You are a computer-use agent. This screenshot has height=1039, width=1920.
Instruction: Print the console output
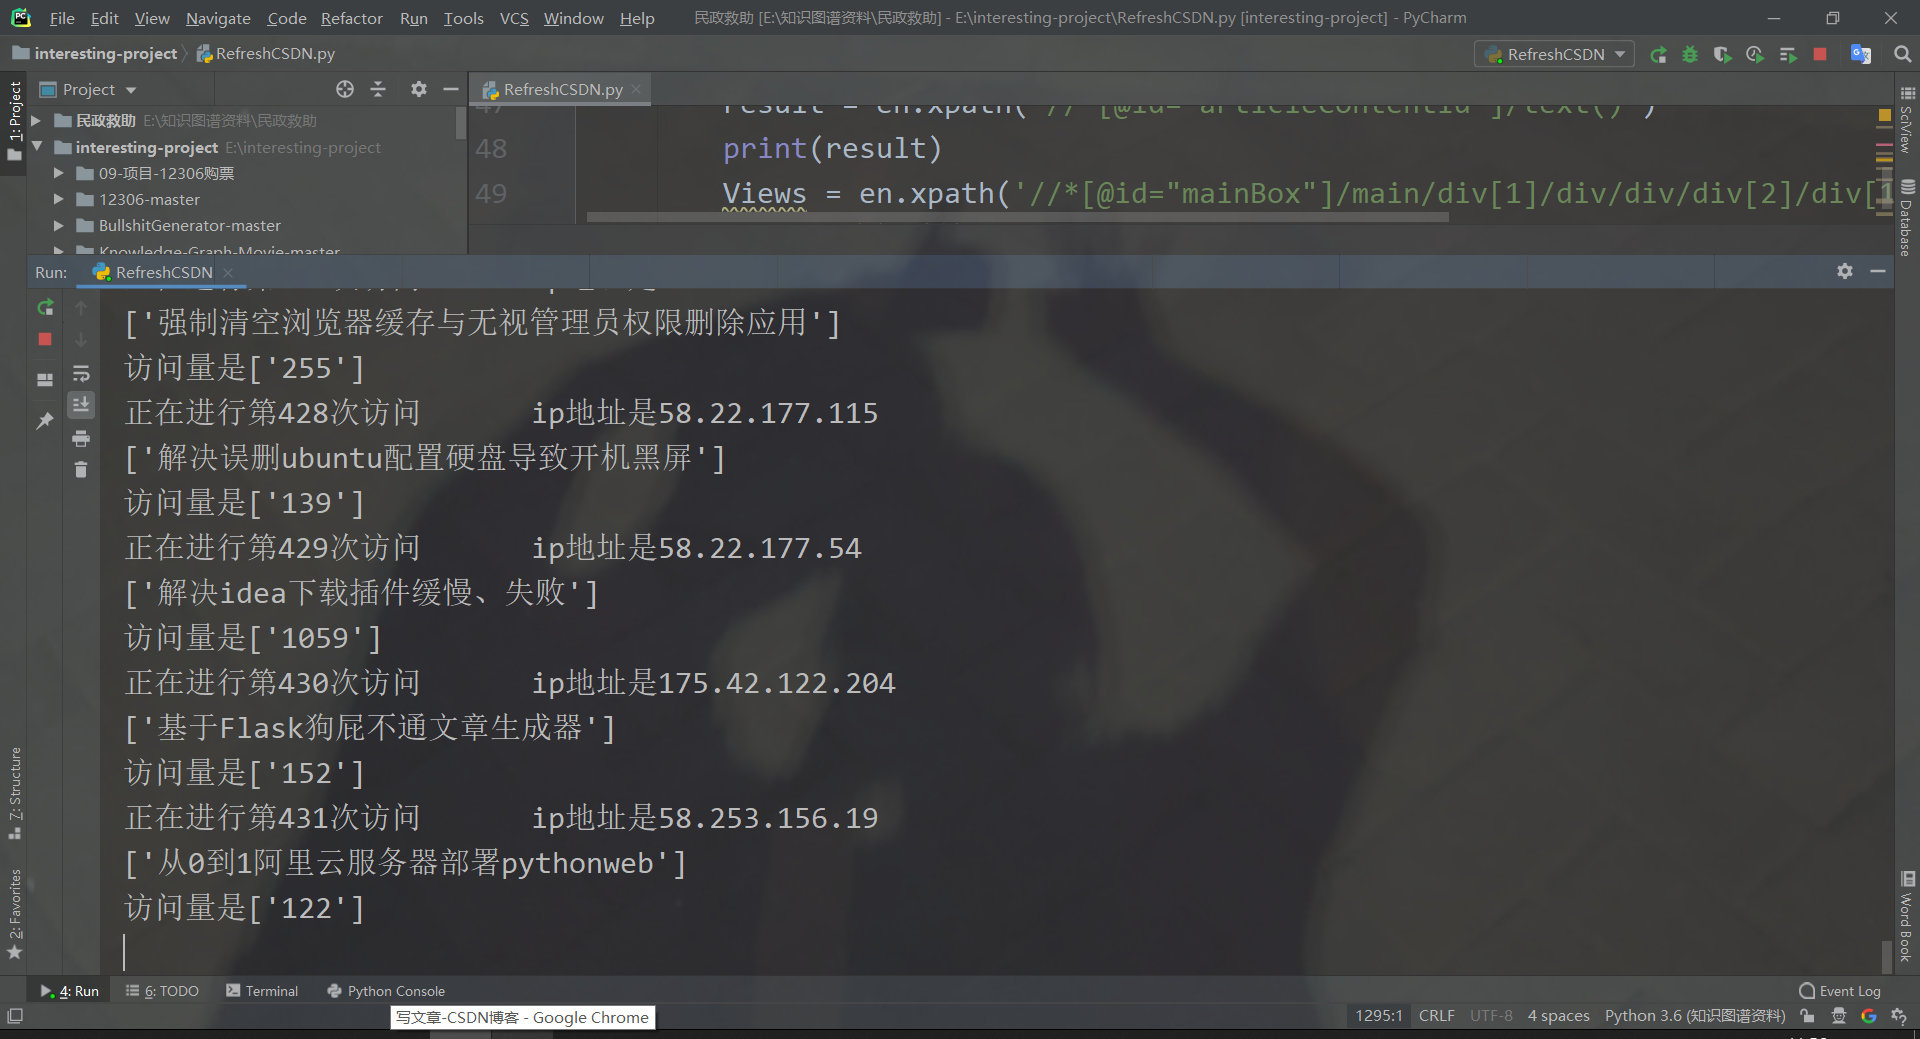point(81,438)
